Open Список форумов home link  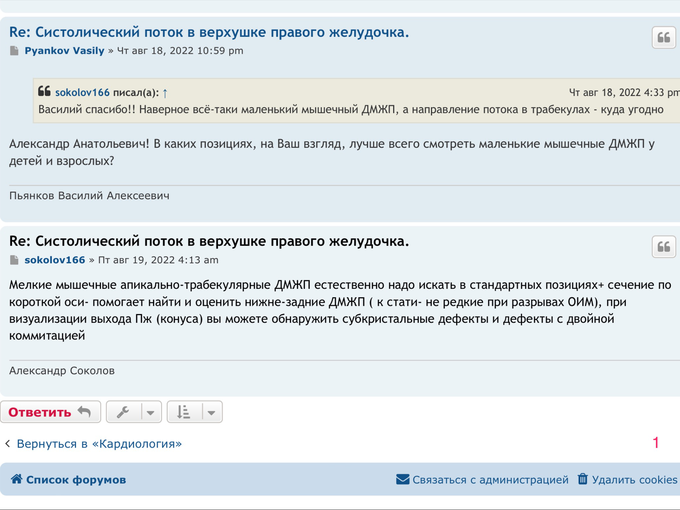(76, 480)
